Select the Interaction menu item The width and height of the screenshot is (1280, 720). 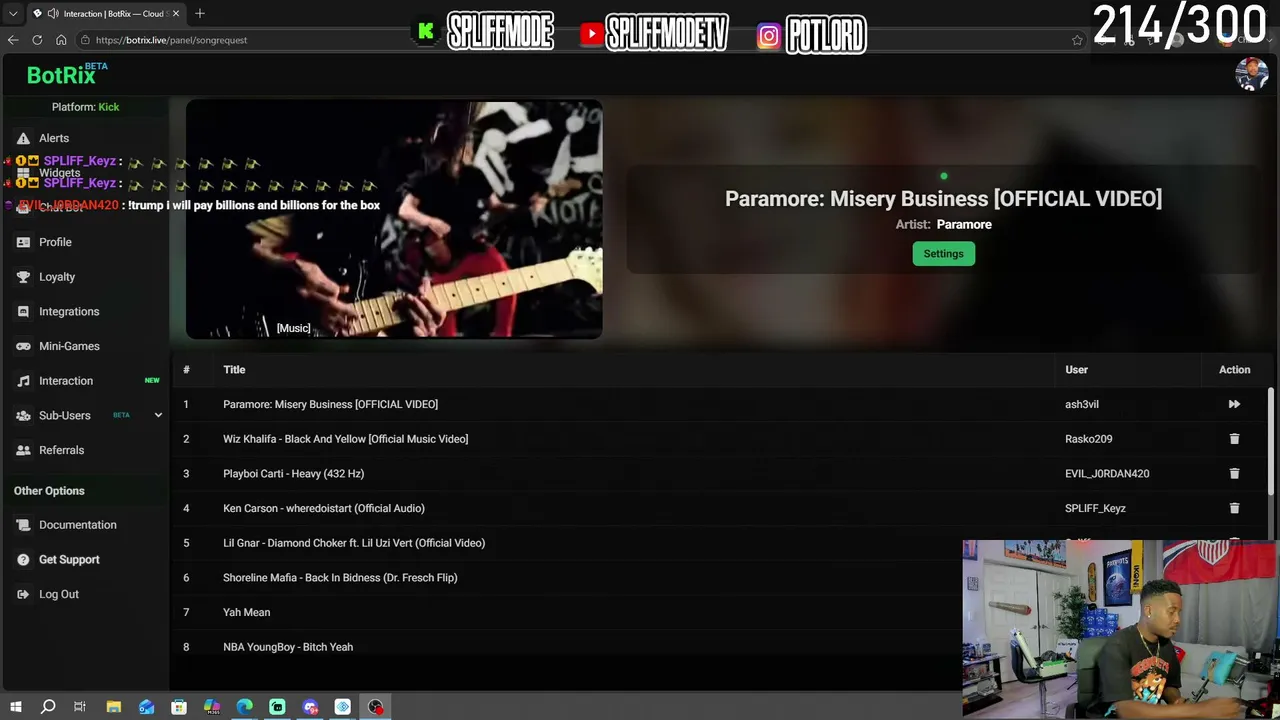[x=66, y=381]
